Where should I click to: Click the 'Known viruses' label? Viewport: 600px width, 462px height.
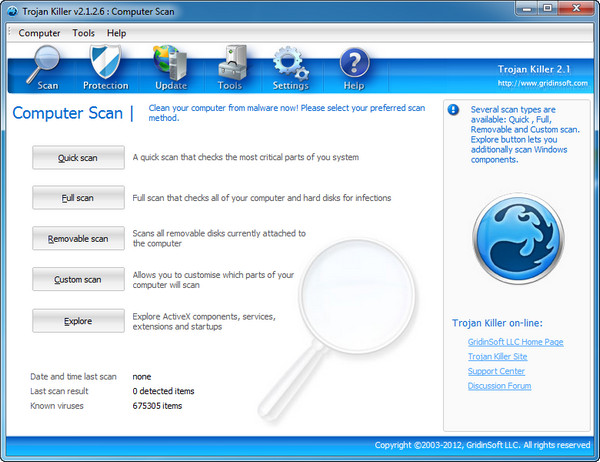(x=57, y=406)
